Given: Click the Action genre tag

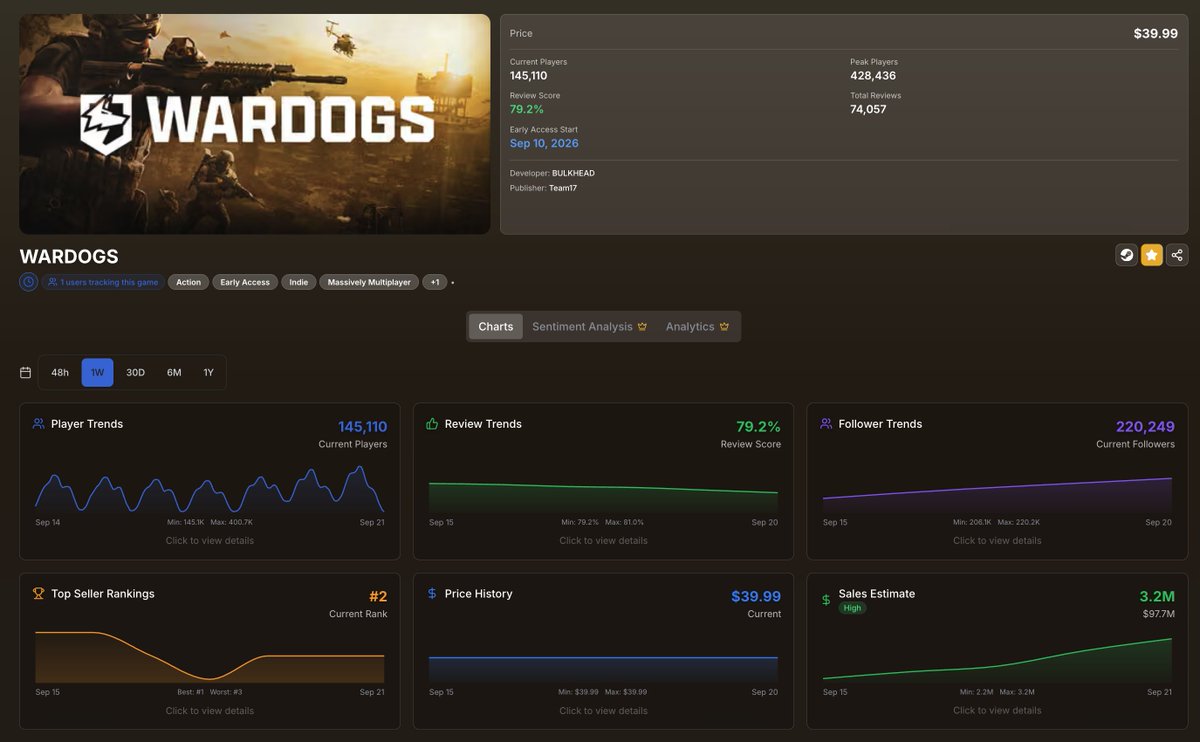Looking at the screenshot, I should (189, 282).
